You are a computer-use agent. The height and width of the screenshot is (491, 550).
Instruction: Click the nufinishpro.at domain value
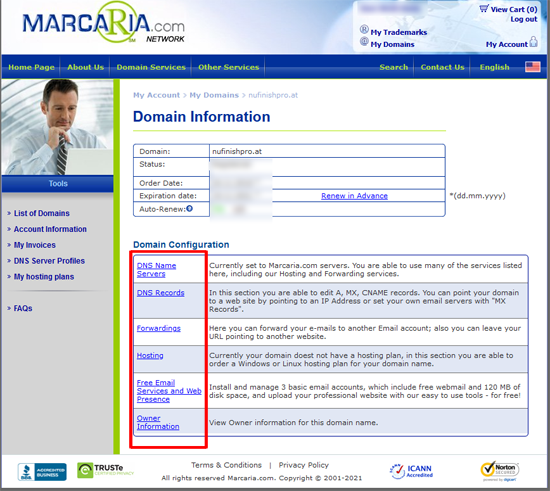tap(237, 152)
